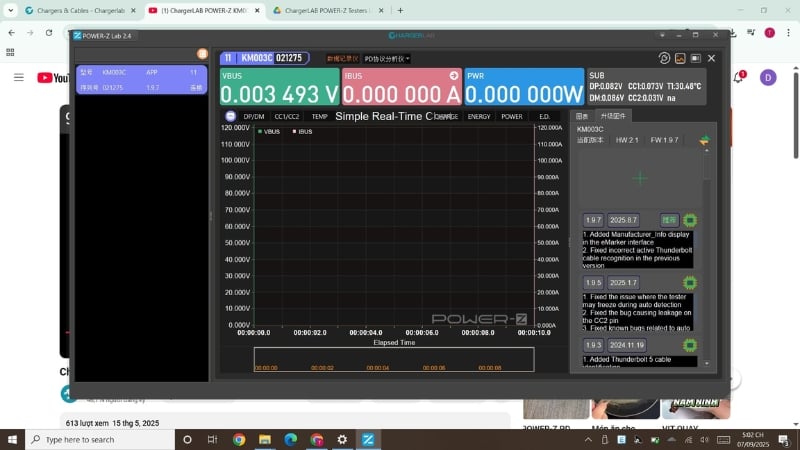Open File Explorer from taskbar
800x450 pixels.
tap(264, 439)
